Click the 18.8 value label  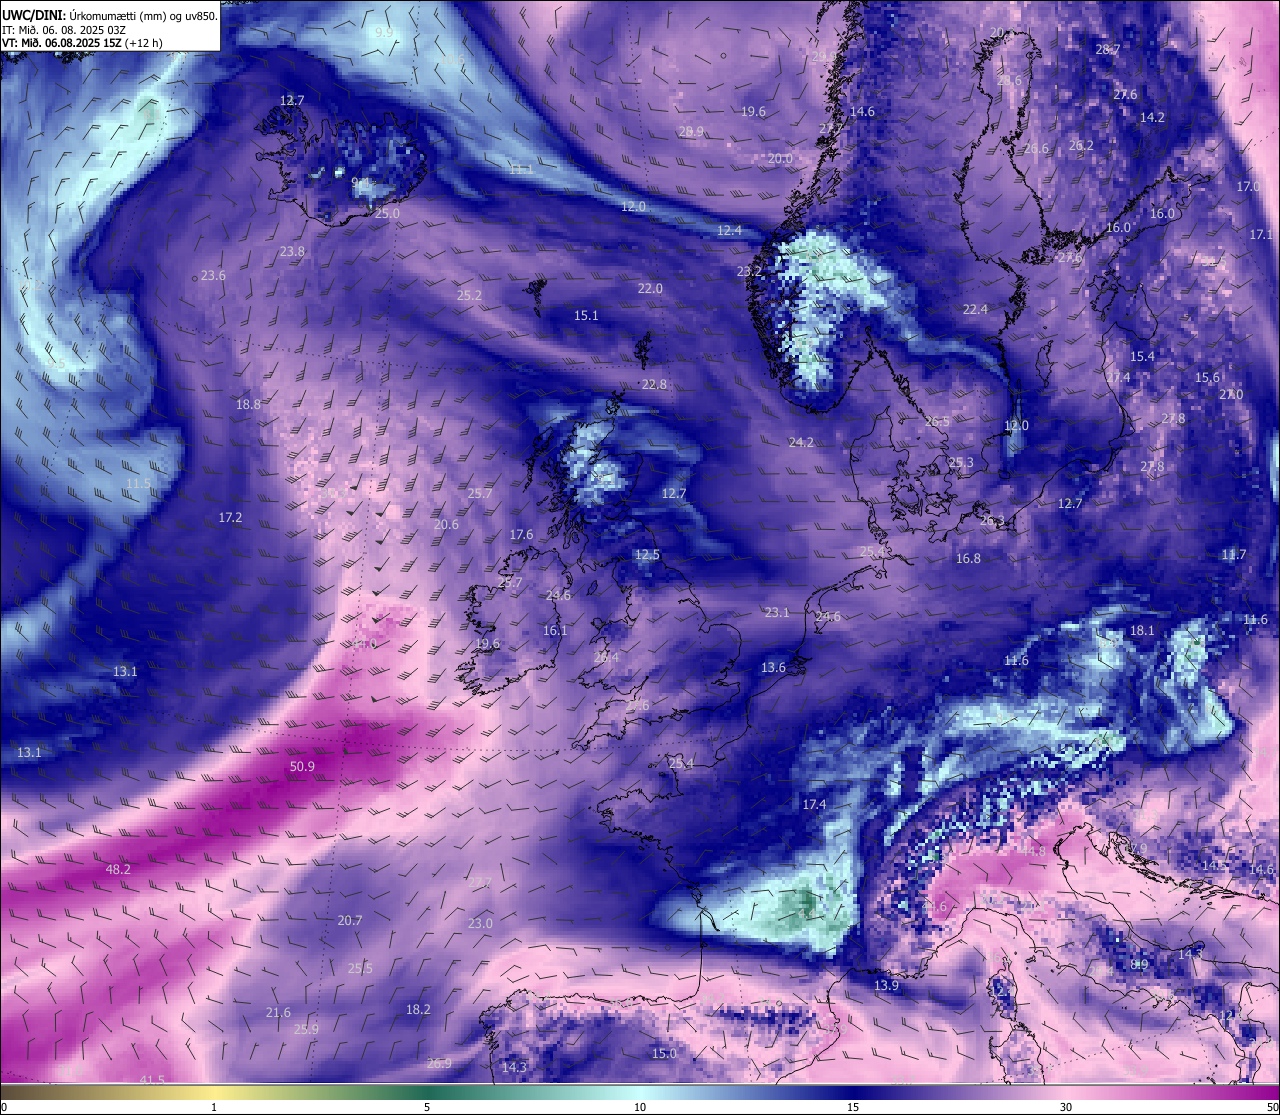[x=248, y=404]
